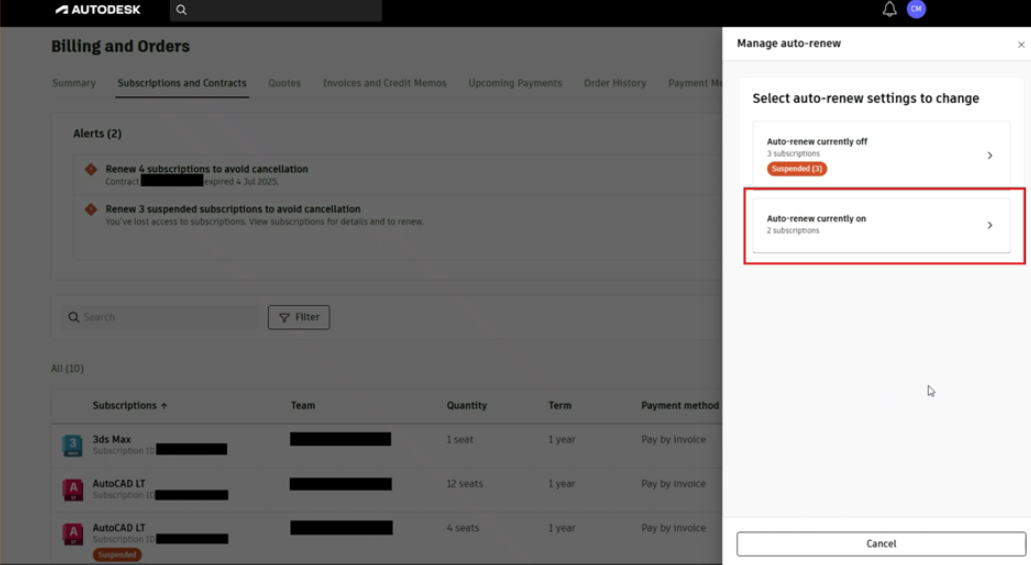Viewport: 1031px width, 565px height.
Task: Click the Autodesk logo
Action: (x=98, y=10)
